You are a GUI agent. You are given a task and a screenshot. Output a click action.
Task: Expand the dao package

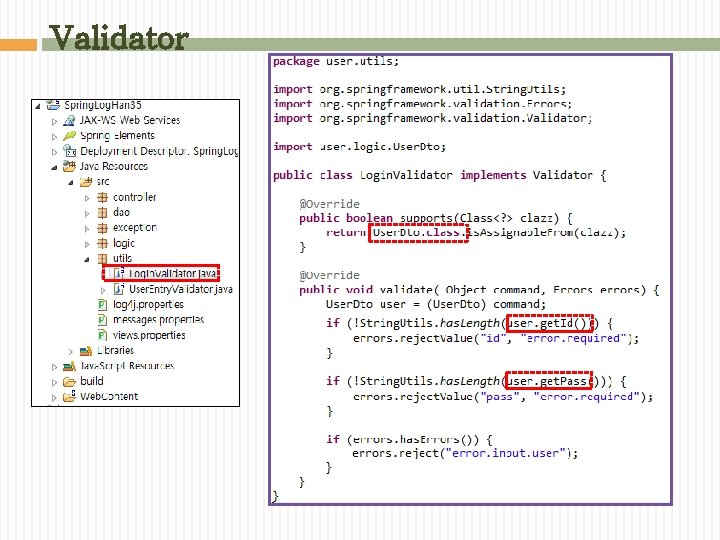point(87,214)
